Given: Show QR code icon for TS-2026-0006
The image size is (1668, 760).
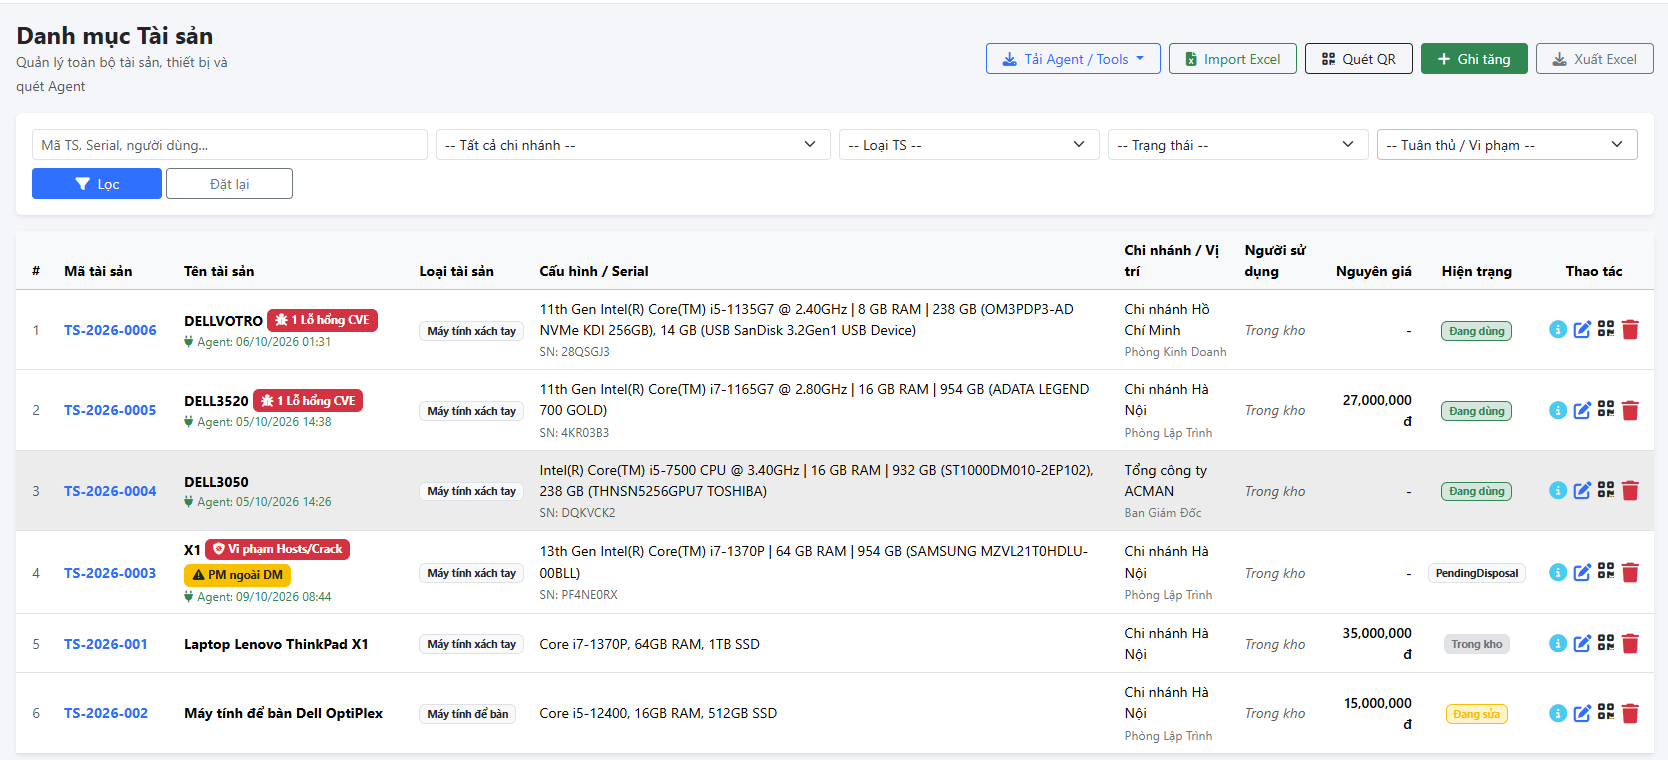Looking at the screenshot, I should [1606, 329].
